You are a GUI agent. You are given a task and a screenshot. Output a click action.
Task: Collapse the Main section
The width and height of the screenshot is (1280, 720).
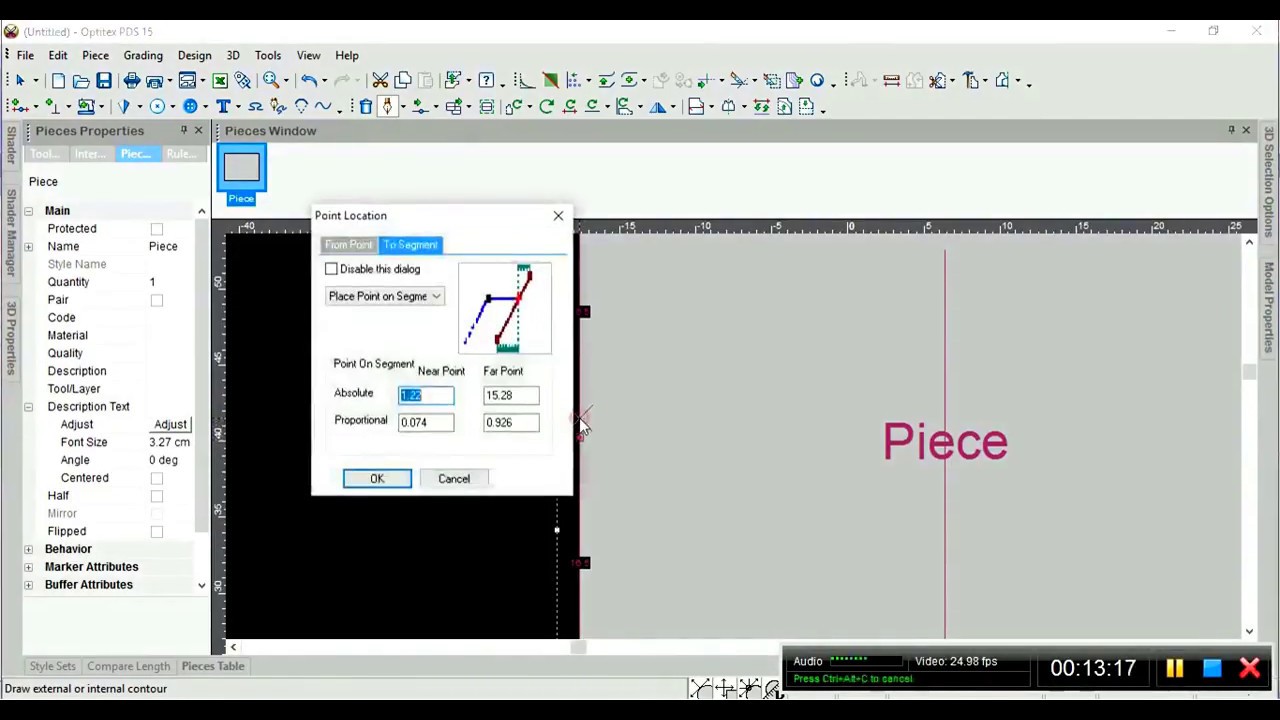coord(28,211)
